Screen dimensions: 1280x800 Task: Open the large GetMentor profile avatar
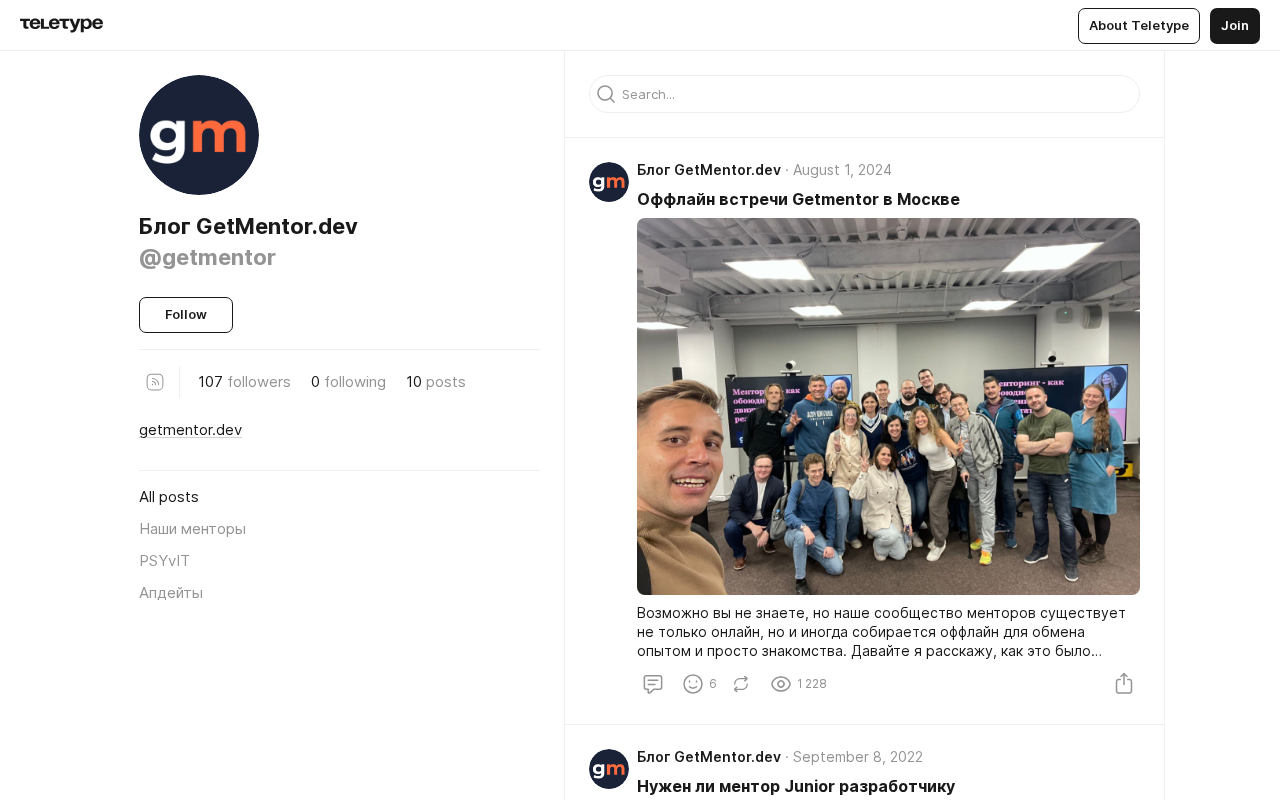tap(199, 135)
